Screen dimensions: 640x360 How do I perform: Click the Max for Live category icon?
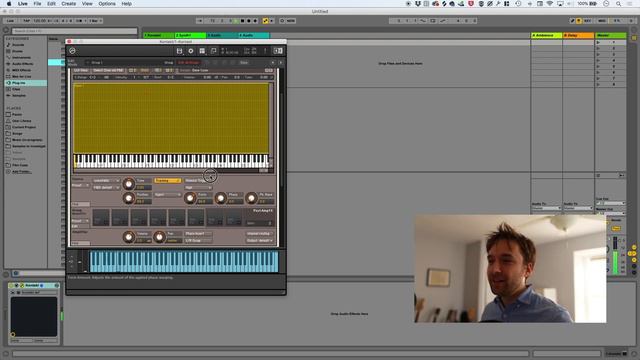[9, 76]
